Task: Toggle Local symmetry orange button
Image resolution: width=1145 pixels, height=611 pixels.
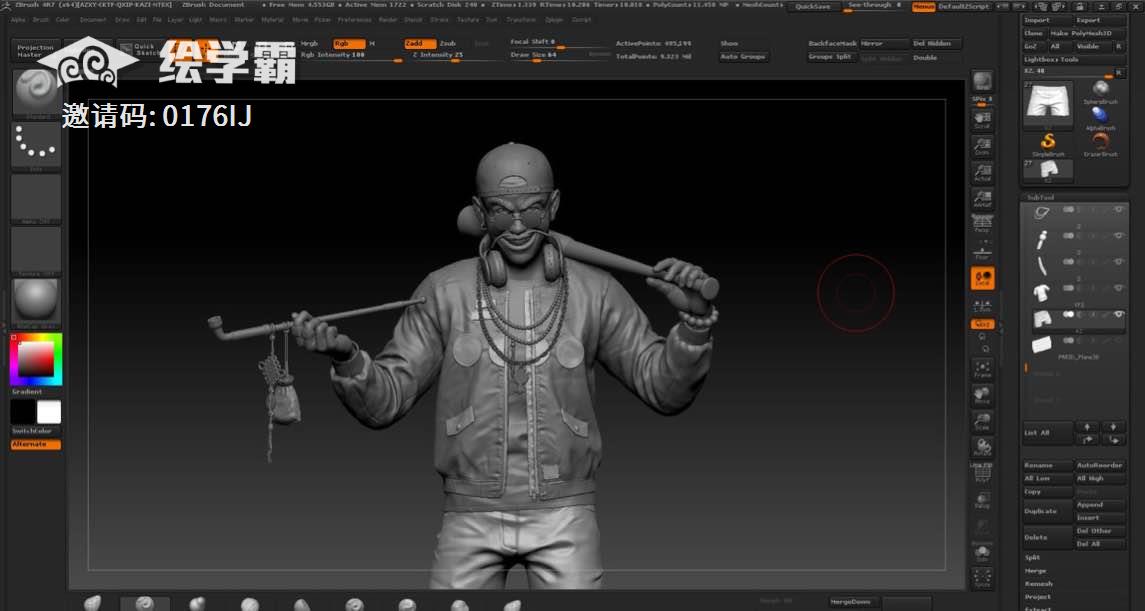Action: click(982, 279)
